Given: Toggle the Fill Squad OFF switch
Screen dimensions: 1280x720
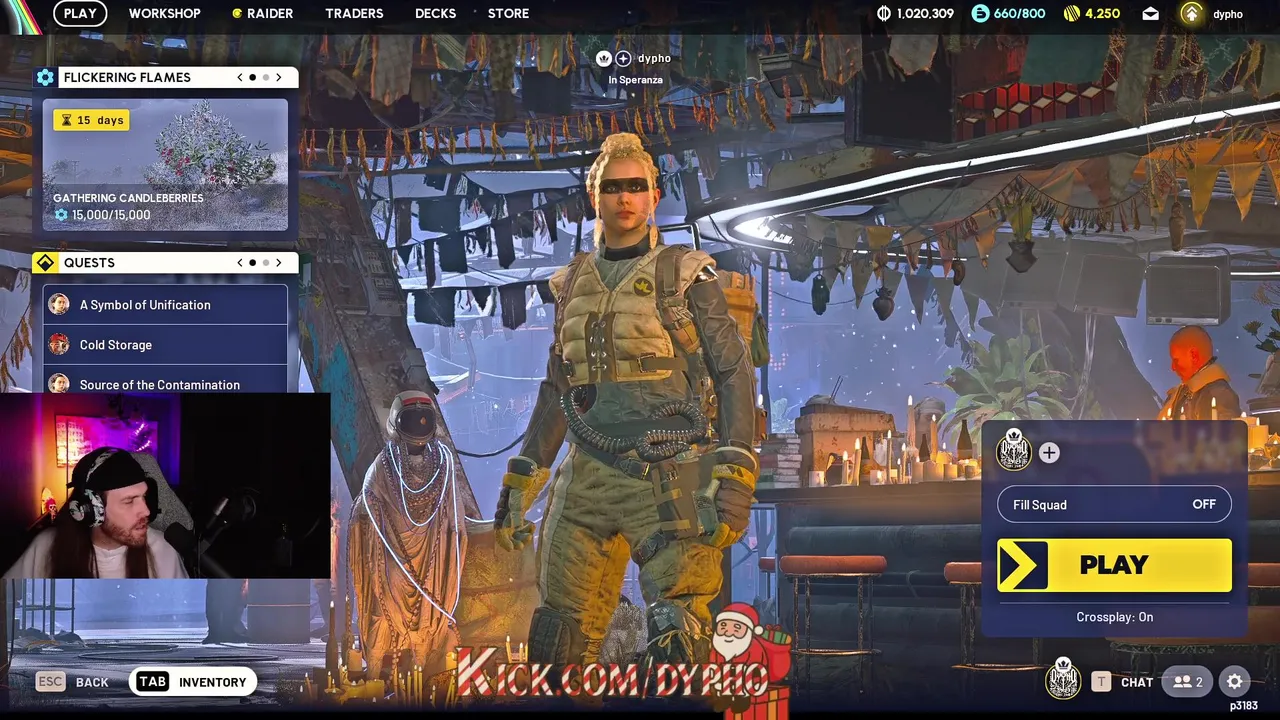Looking at the screenshot, I should click(1114, 504).
